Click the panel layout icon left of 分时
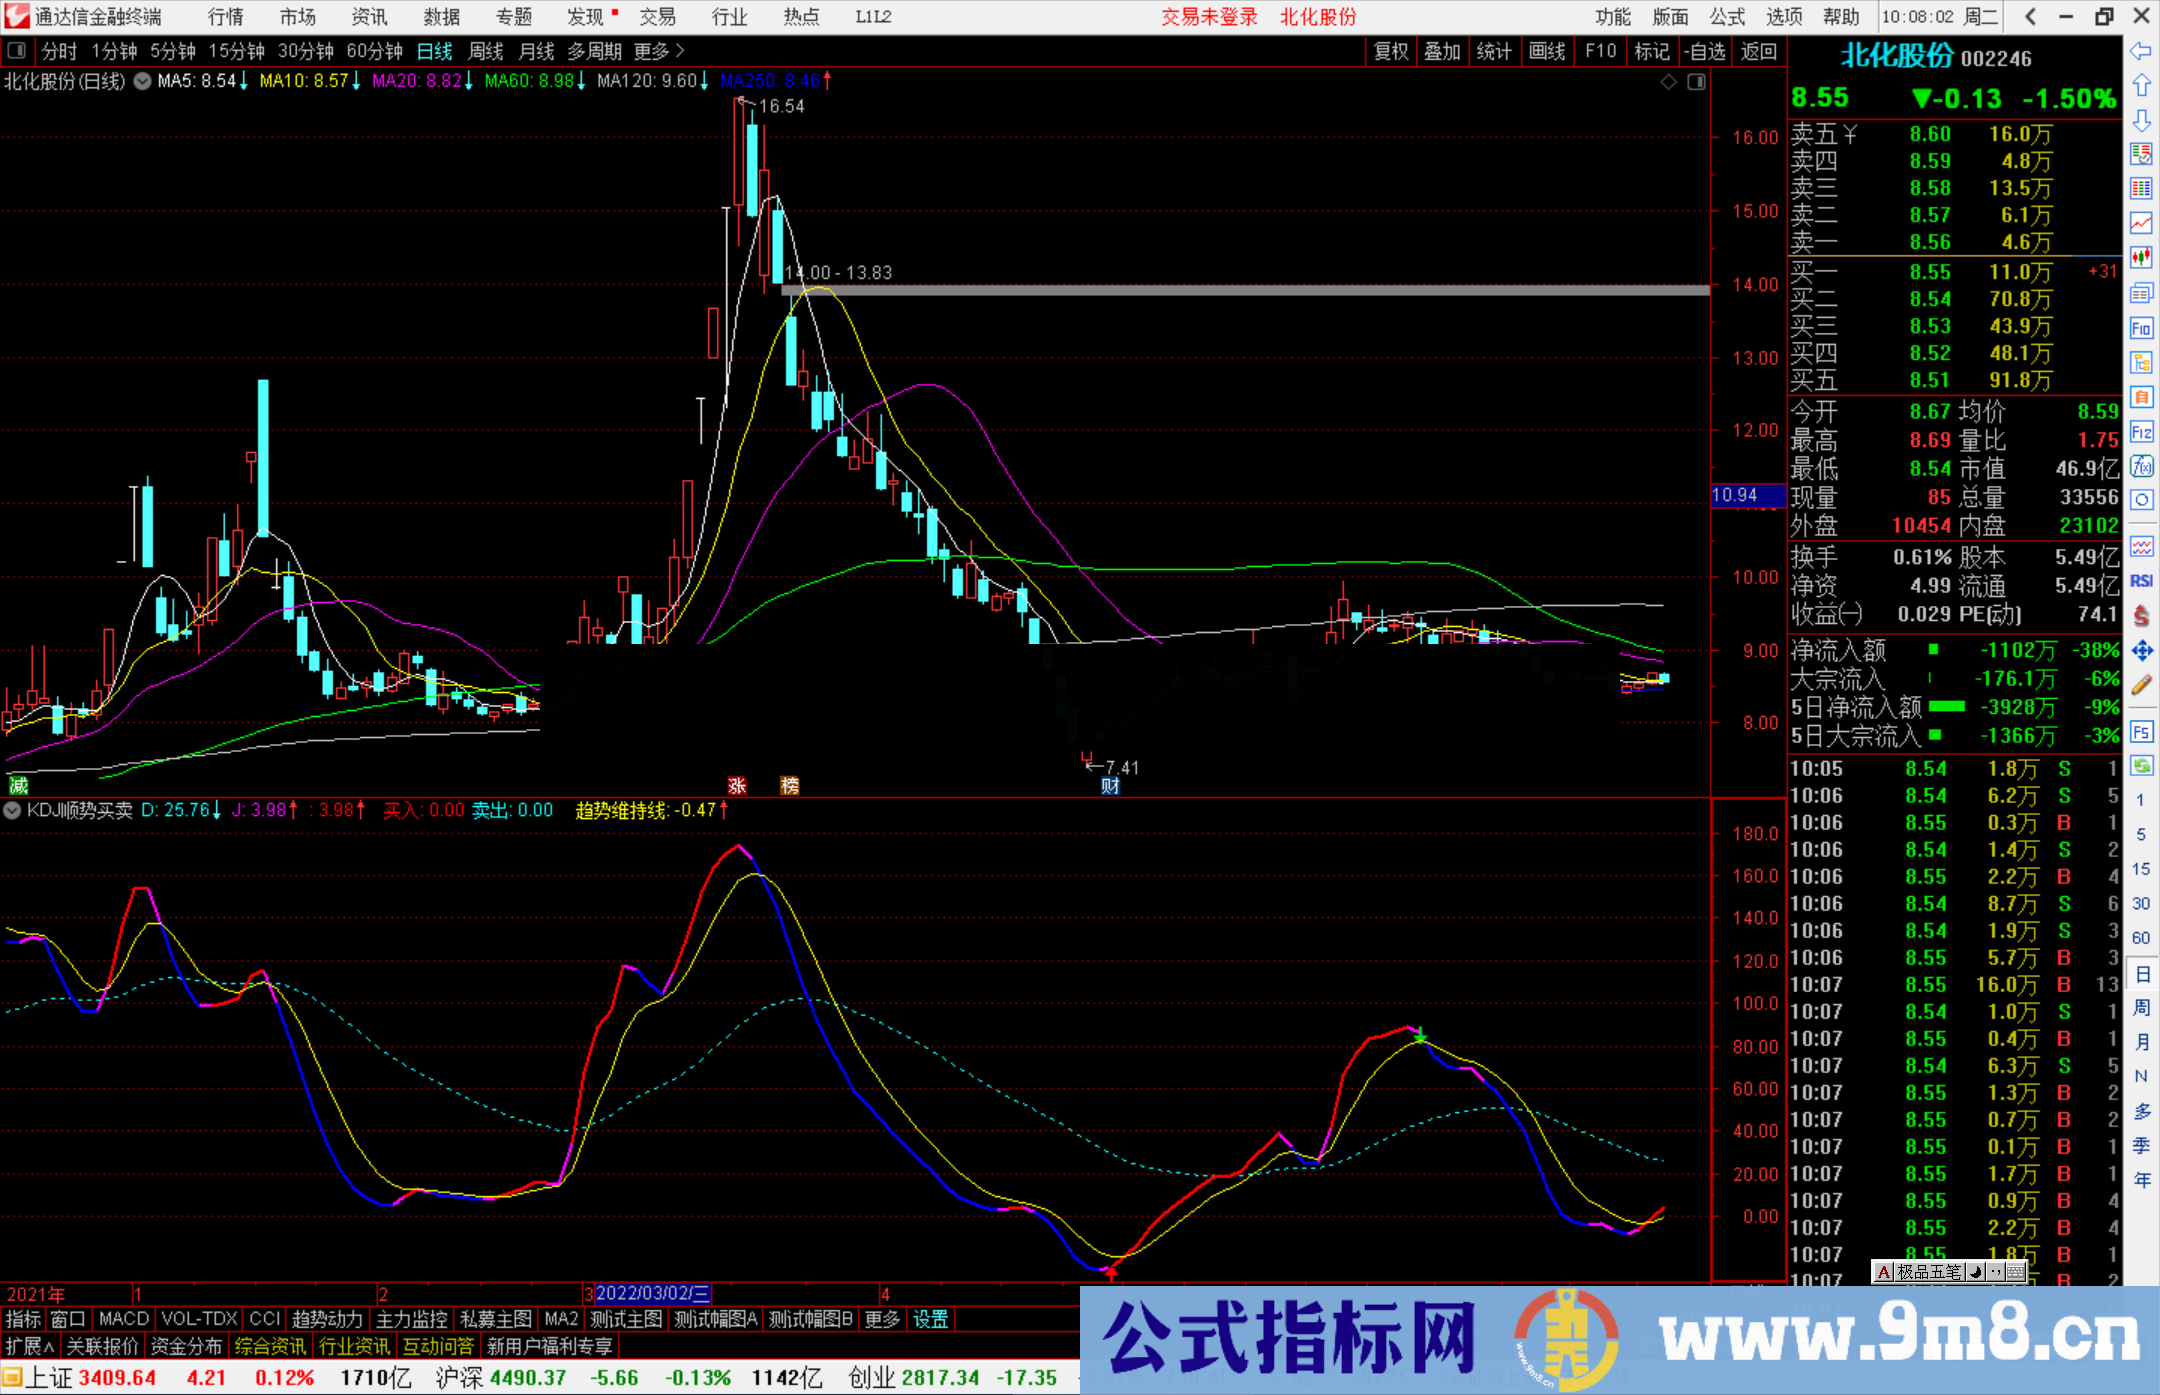The height and width of the screenshot is (1395, 2160). pos(17,51)
